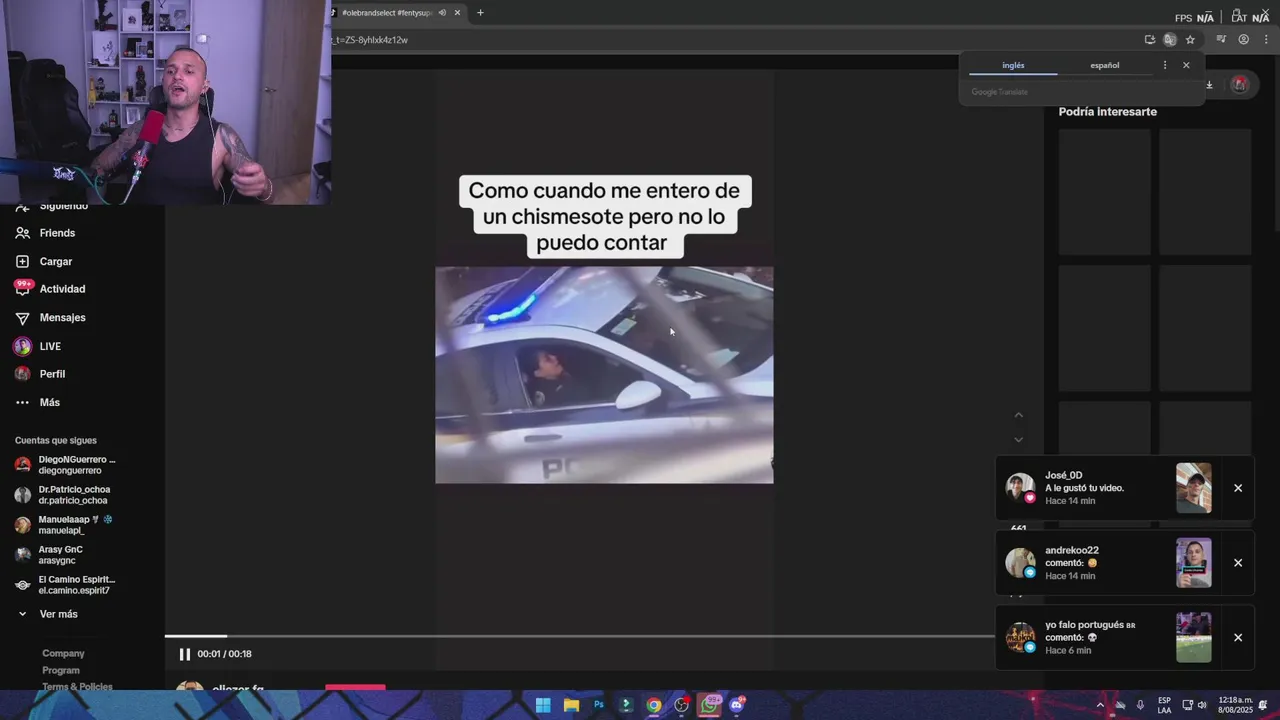Image resolution: width=1280 pixels, height=720 pixels.
Task: Dismiss the José_0D like notification
Action: (1238, 488)
